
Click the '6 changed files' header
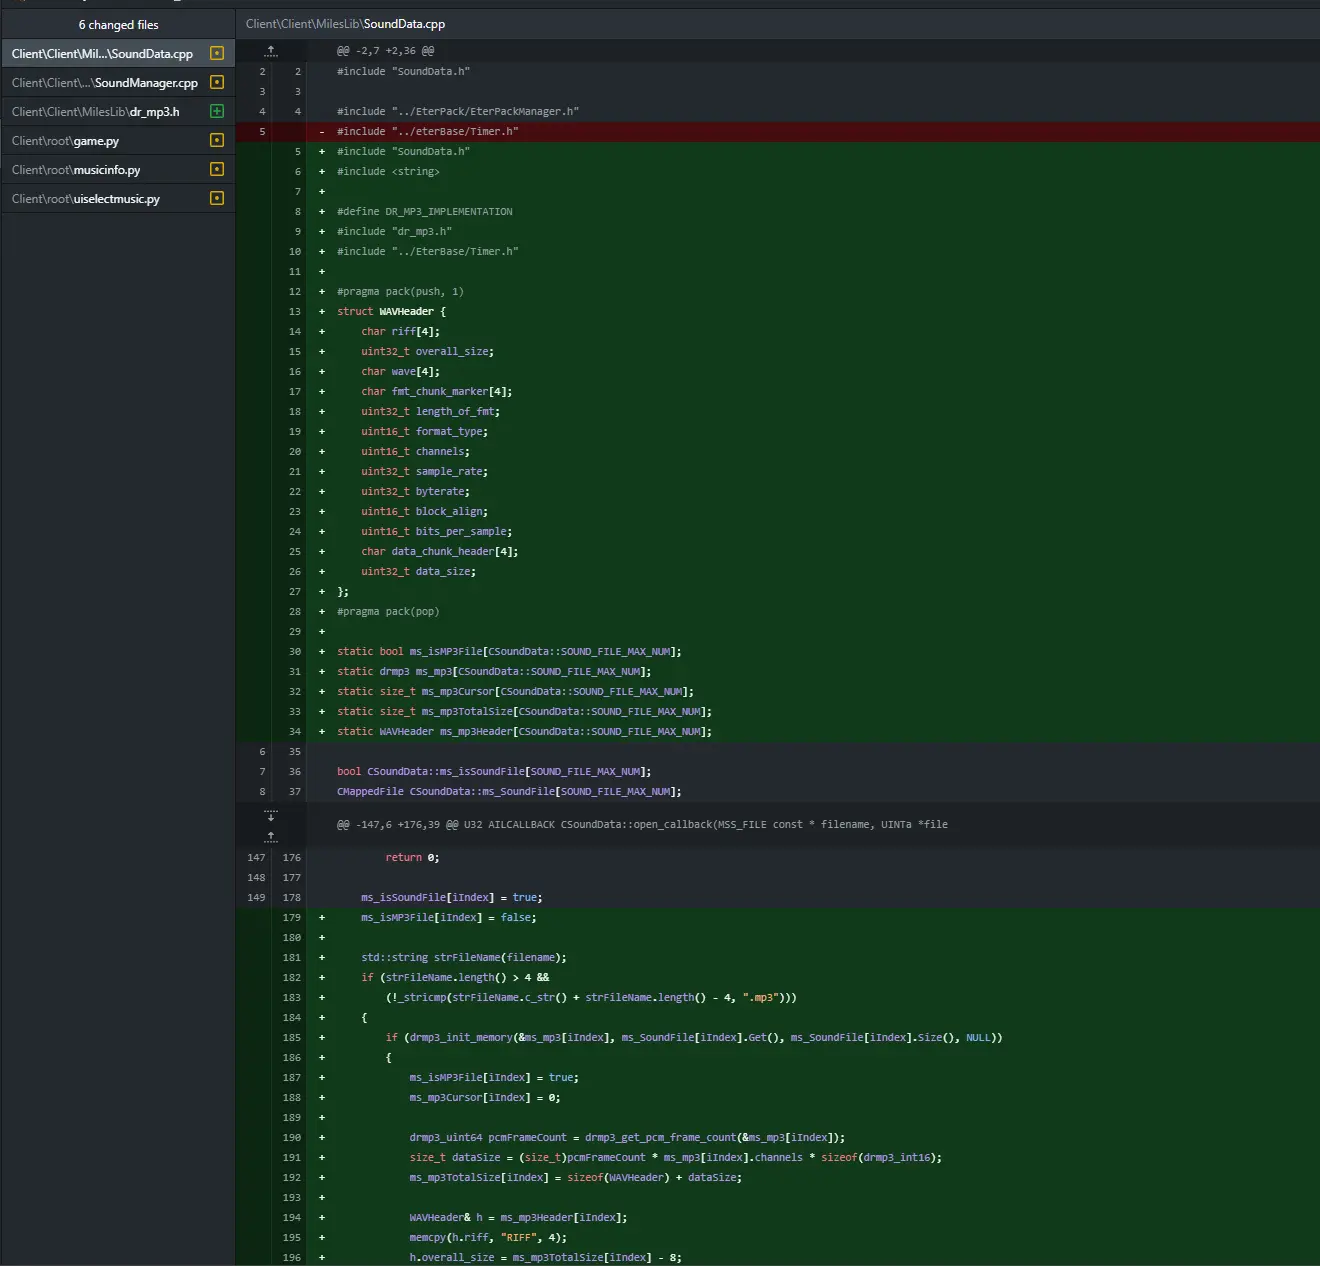(118, 24)
